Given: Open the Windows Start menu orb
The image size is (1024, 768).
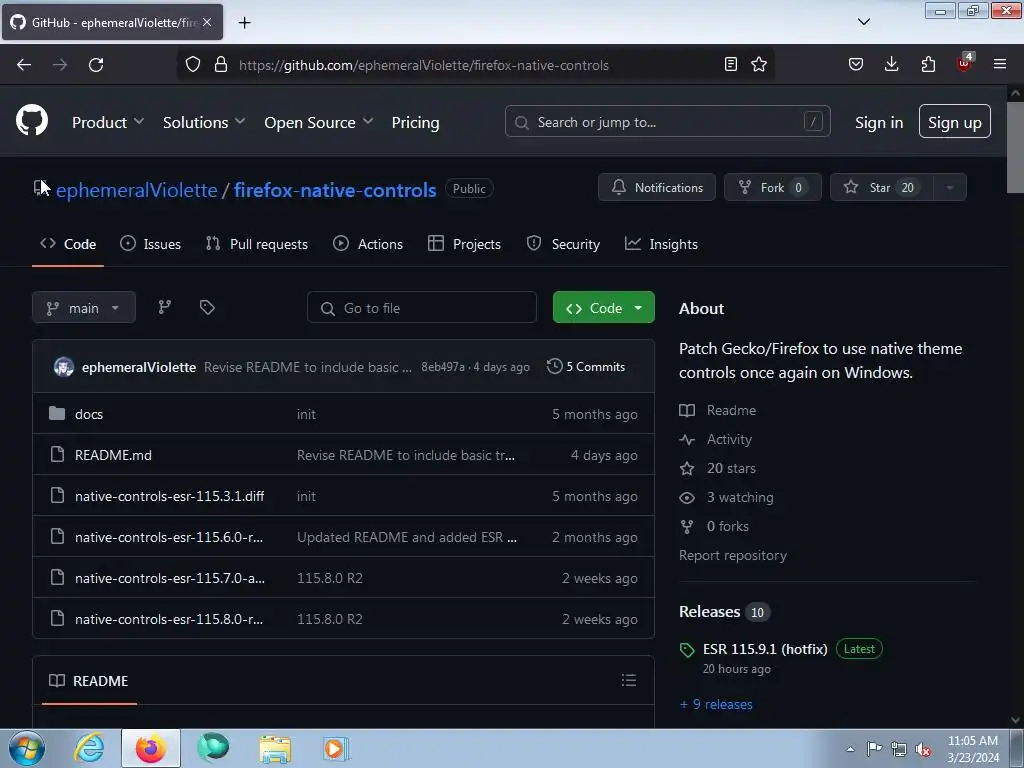Looking at the screenshot, I should click(x=26, y=748).
